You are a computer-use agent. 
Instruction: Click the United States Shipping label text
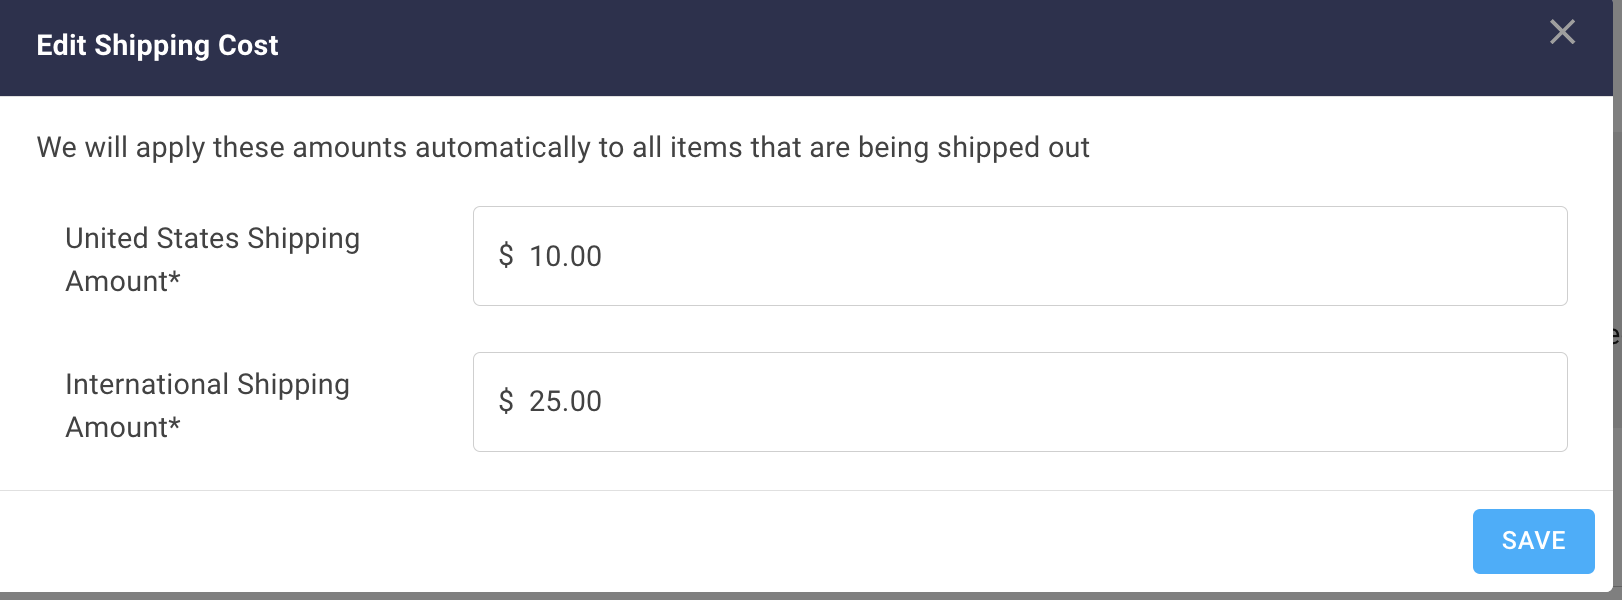click(212, 239)
